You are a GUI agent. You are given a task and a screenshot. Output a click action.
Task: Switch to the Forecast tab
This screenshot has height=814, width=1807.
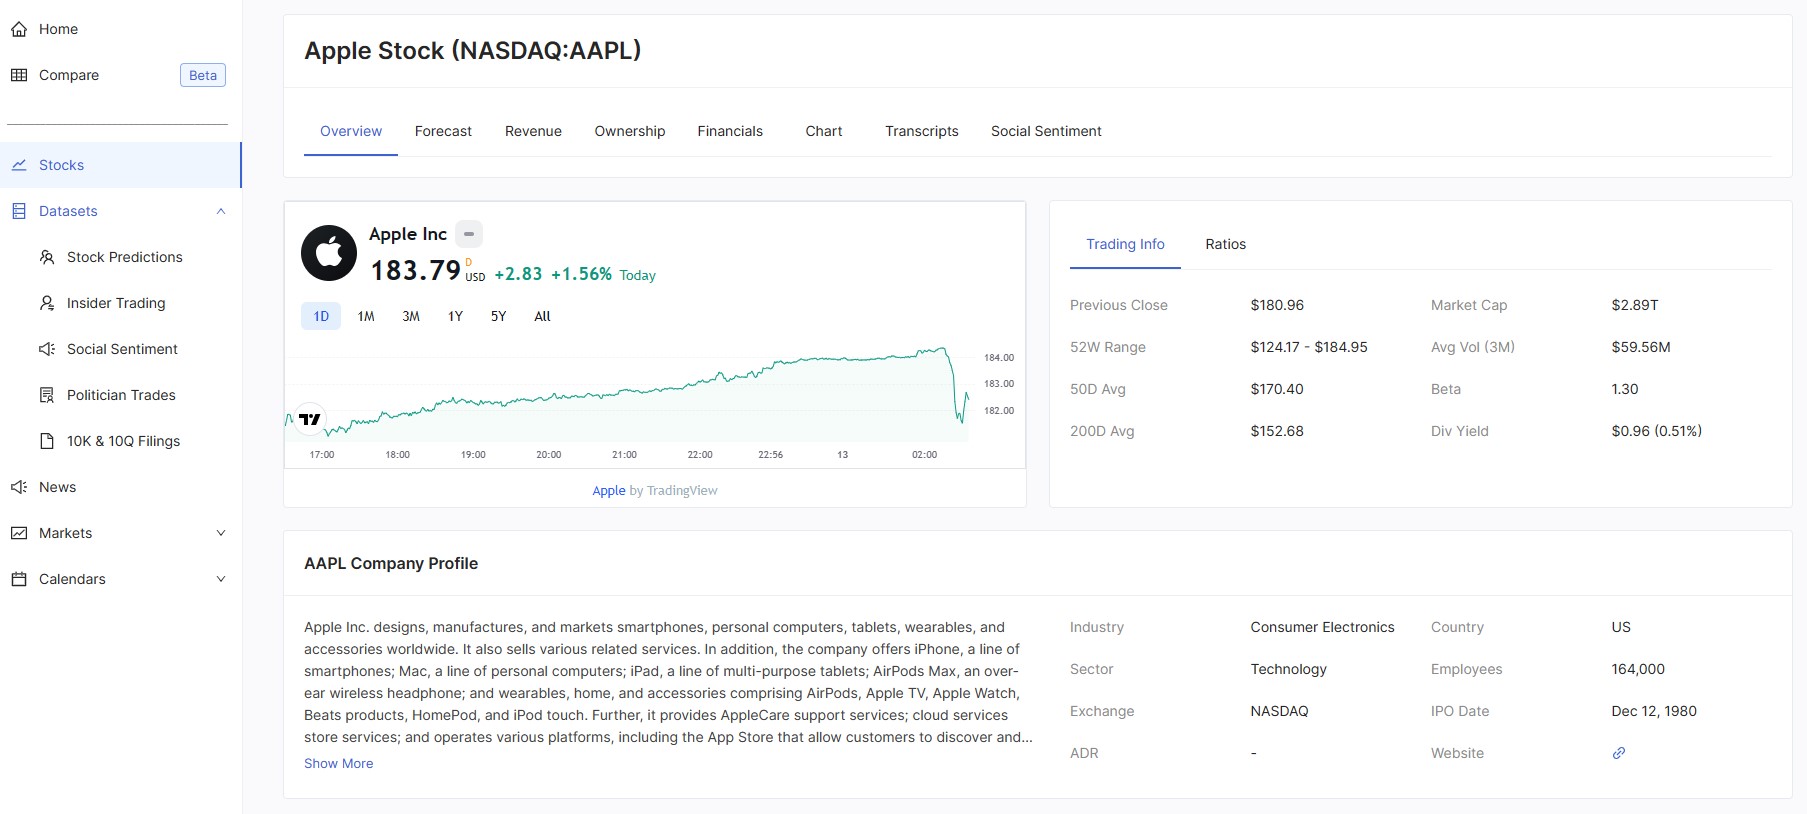click(443, 131)
